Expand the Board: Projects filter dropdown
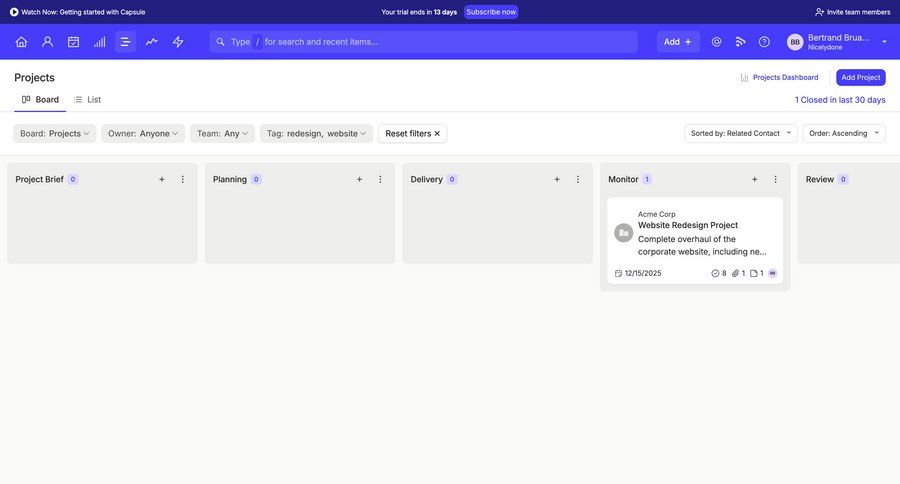The image size is (900, 484). pyautogui.click(x=55, y=133)
